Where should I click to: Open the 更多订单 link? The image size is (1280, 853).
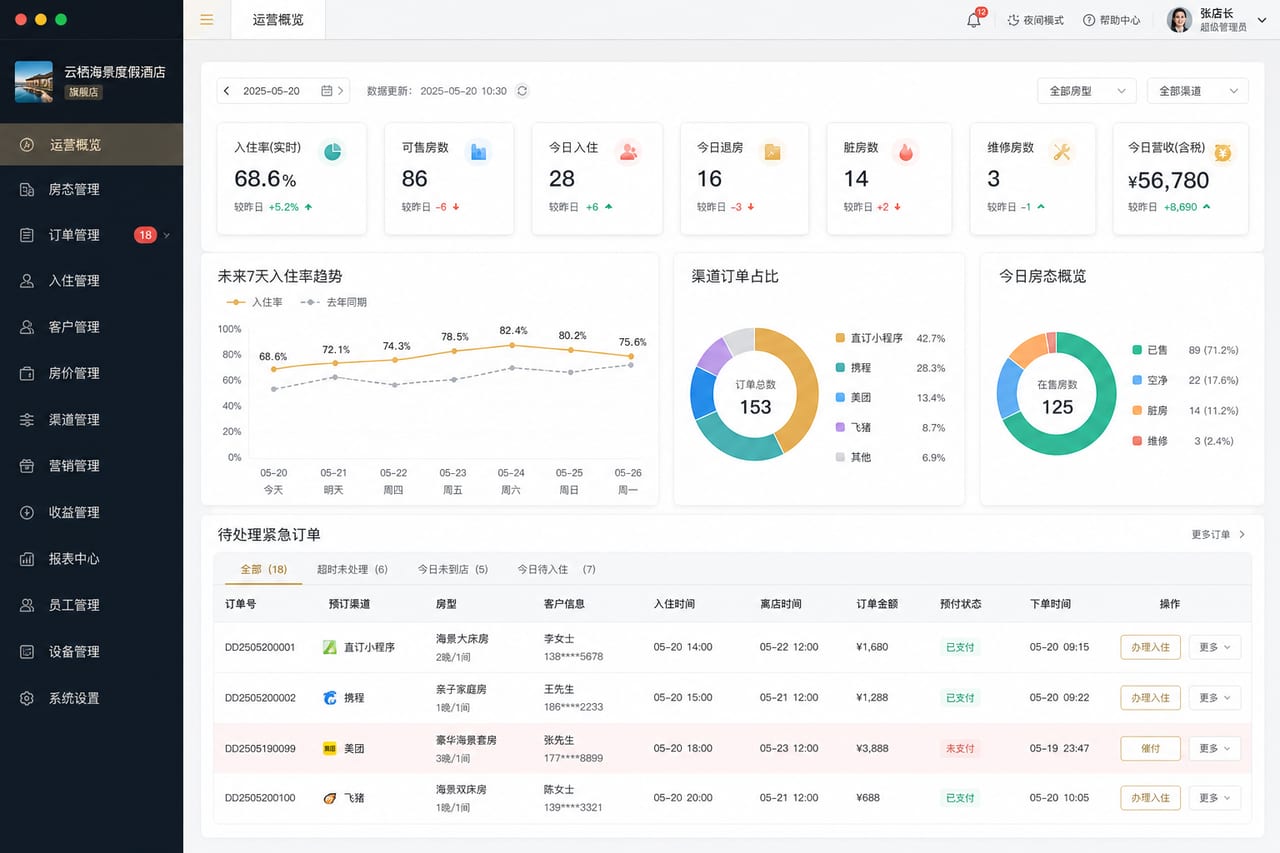(1218, 535)
